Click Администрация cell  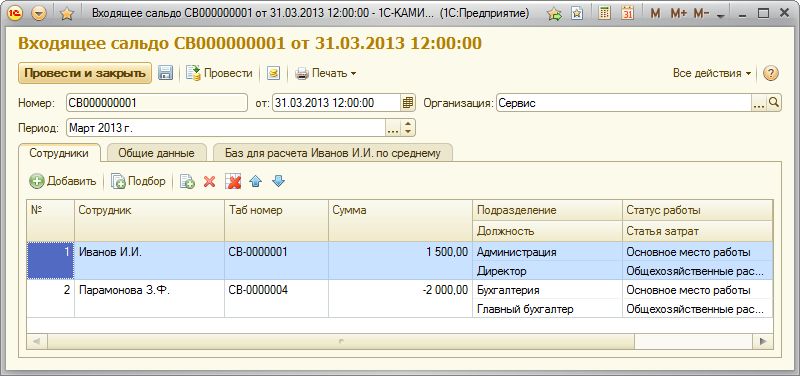pyautogui.click(x=547, y=252)
